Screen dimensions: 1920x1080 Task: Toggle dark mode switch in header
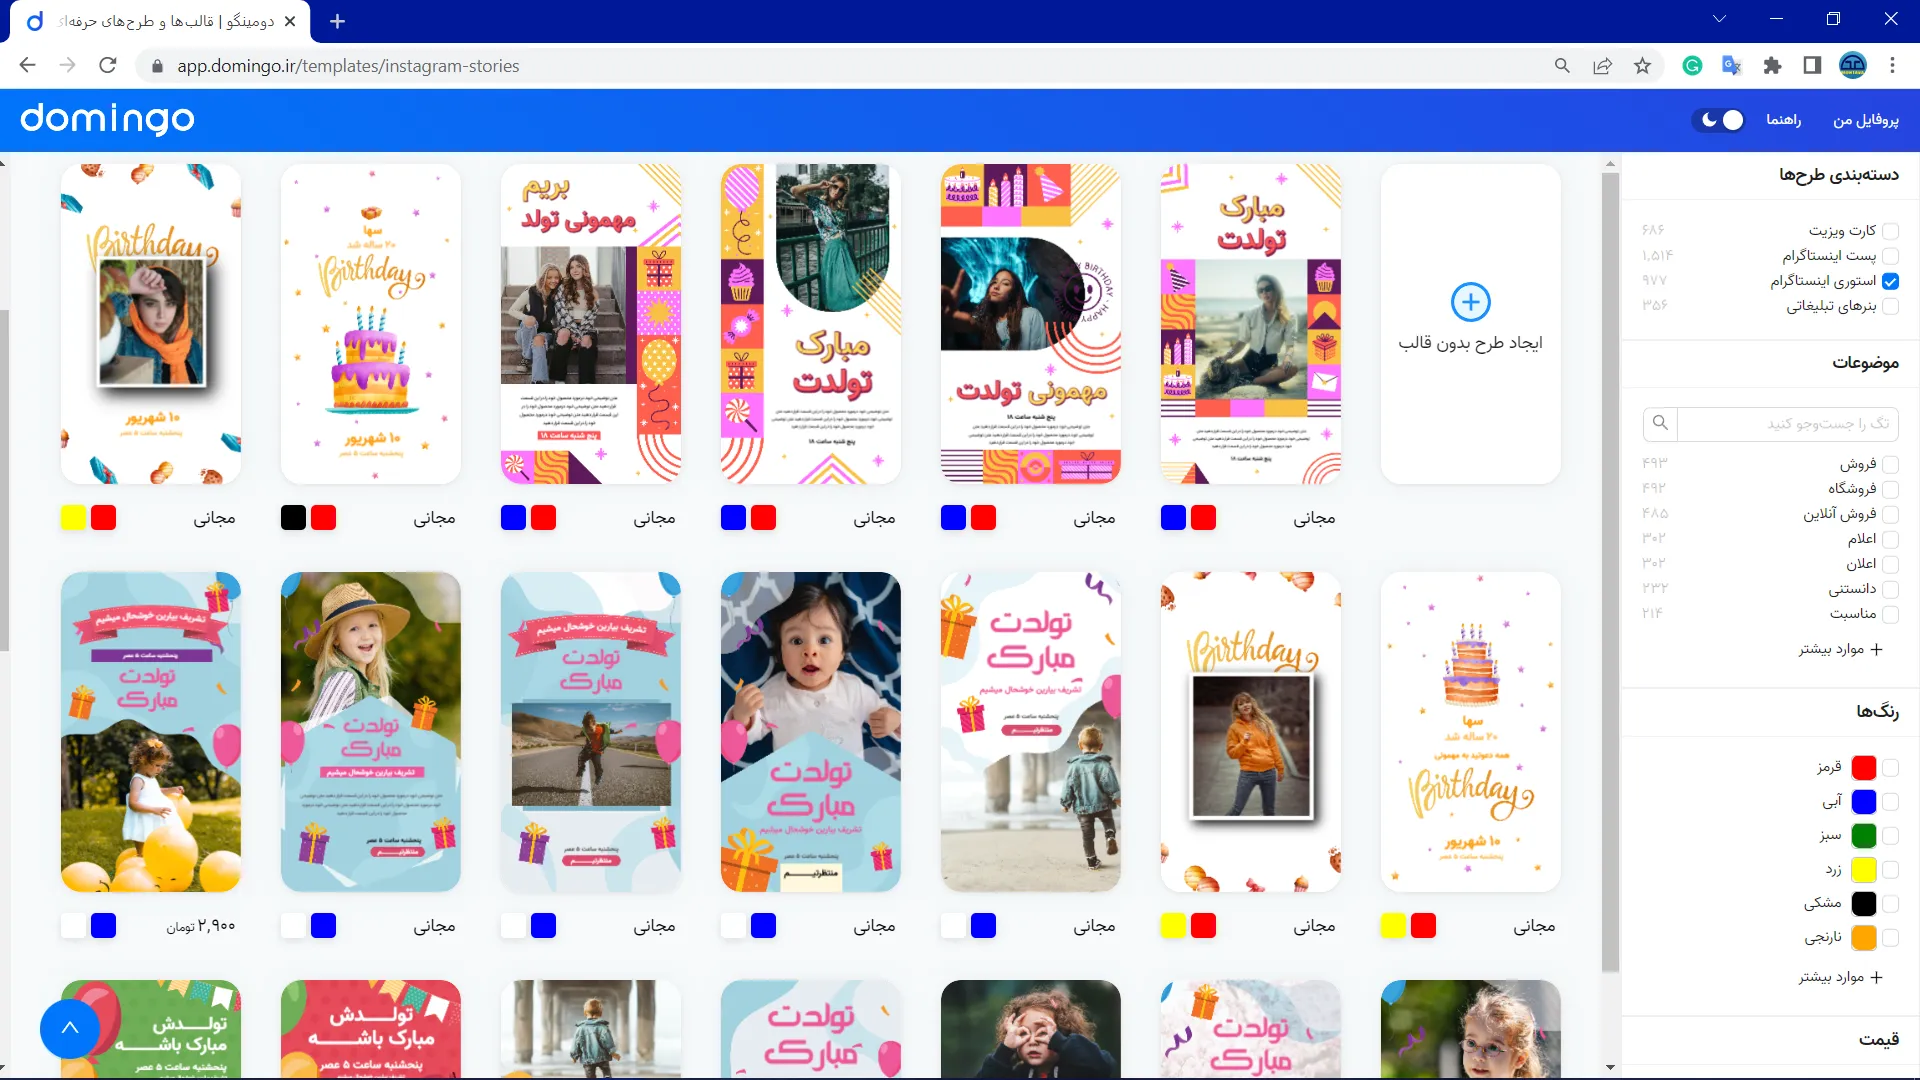(1720, 120)
